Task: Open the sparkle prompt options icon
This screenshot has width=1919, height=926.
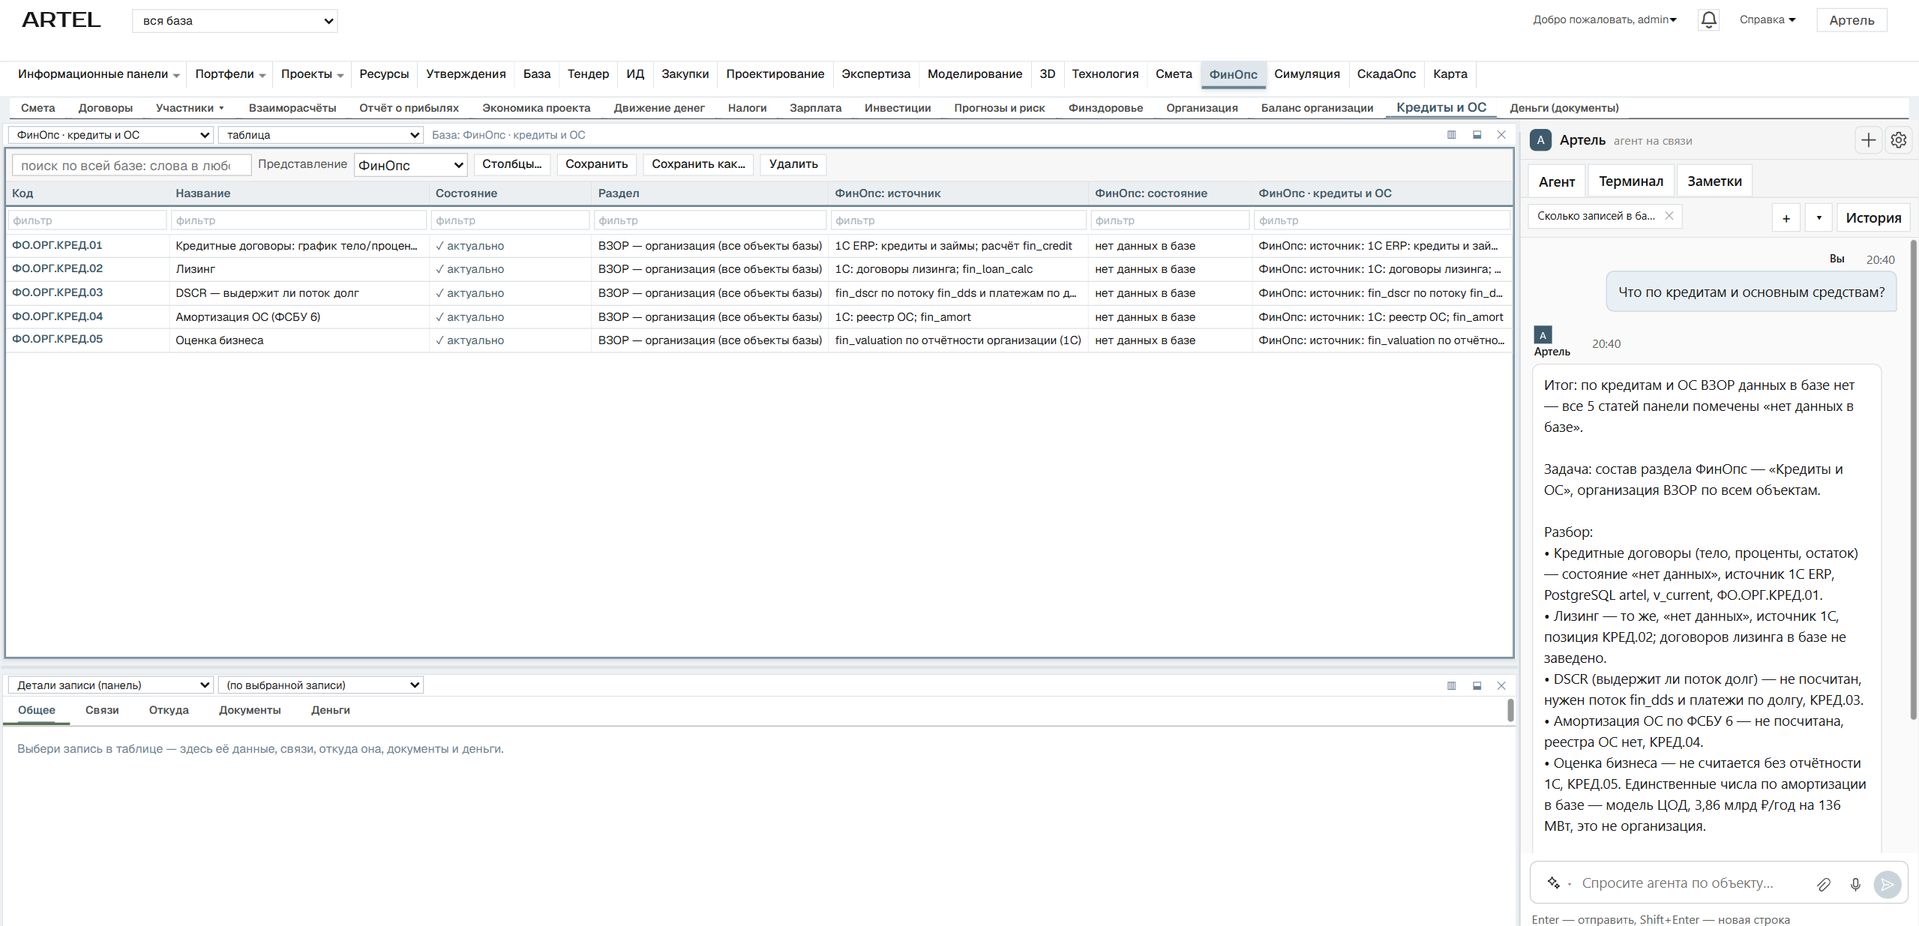Action: coord(1554,883)
